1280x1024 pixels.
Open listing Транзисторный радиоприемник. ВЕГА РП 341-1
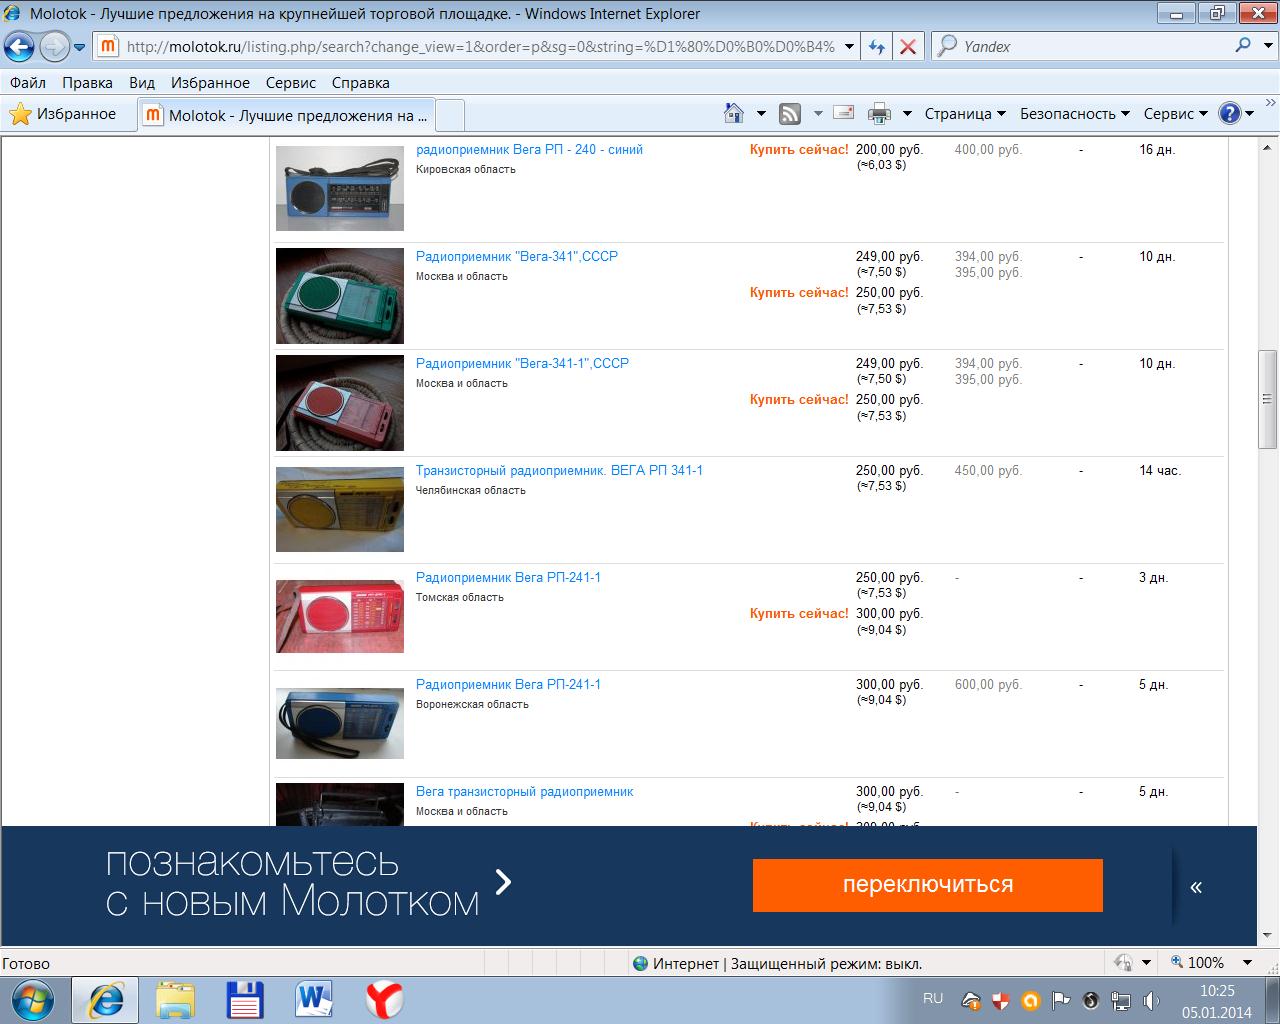(x=559, y=470)
